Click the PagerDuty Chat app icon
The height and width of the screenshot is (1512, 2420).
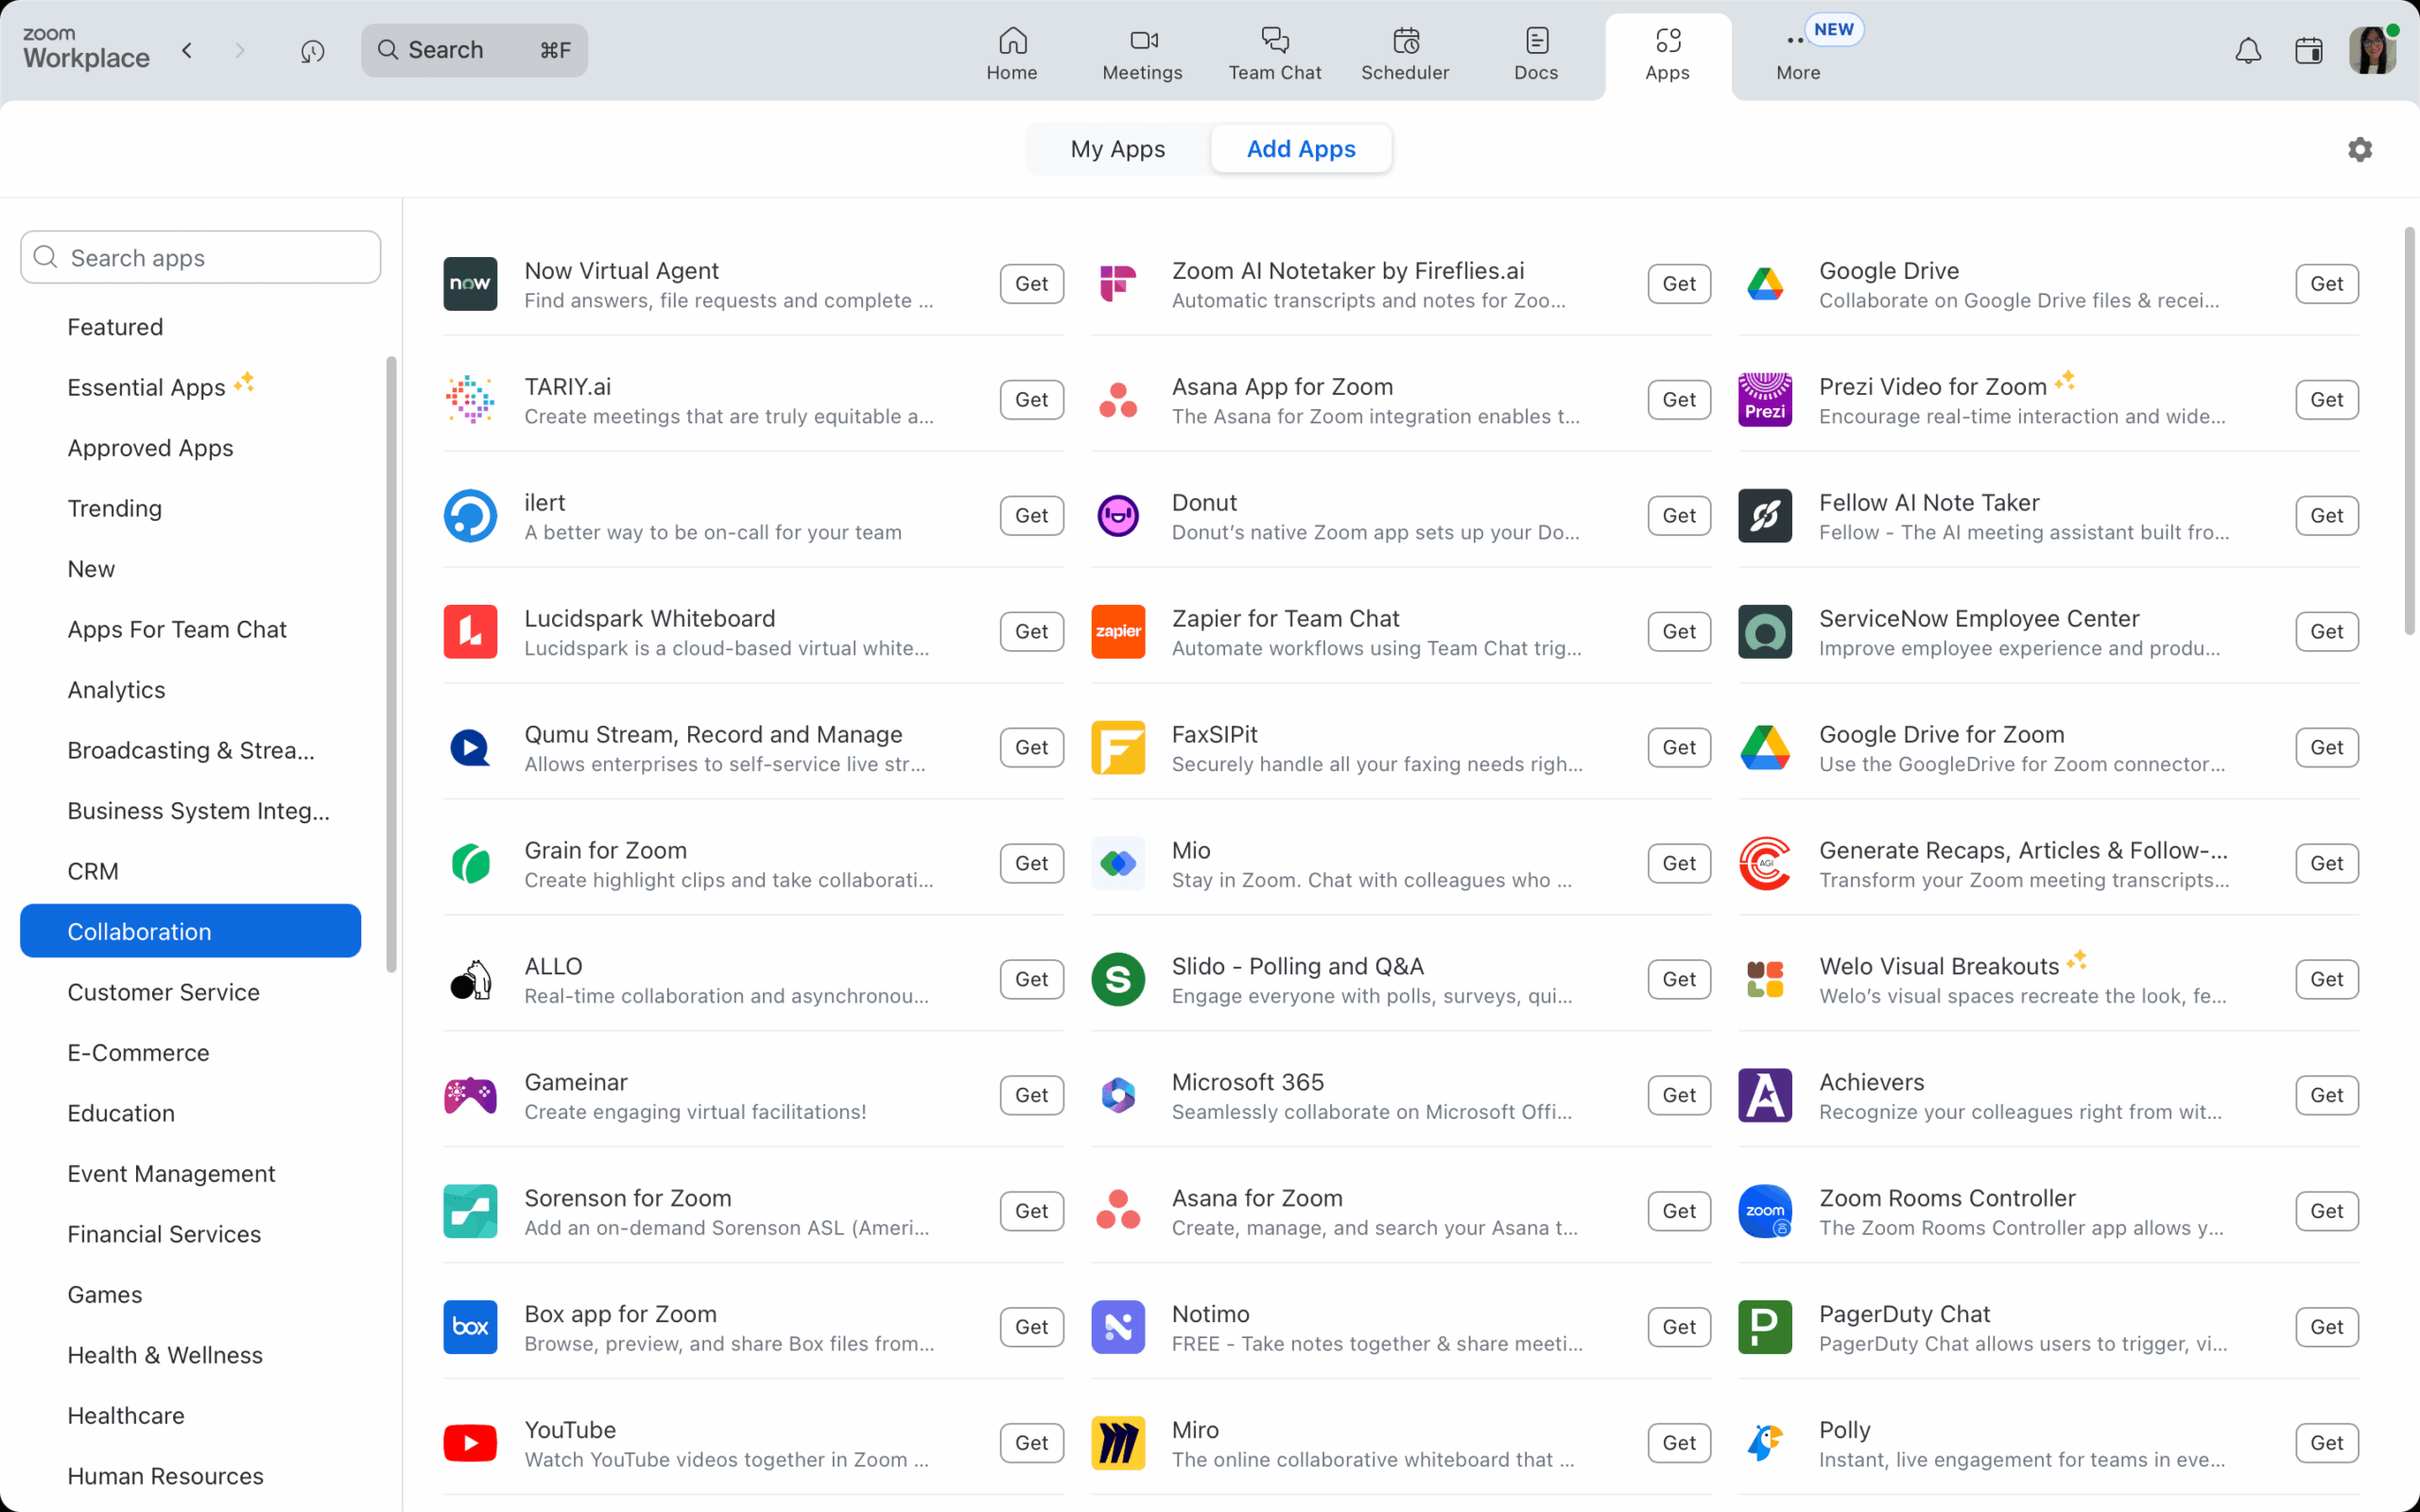[1765, 1327]
